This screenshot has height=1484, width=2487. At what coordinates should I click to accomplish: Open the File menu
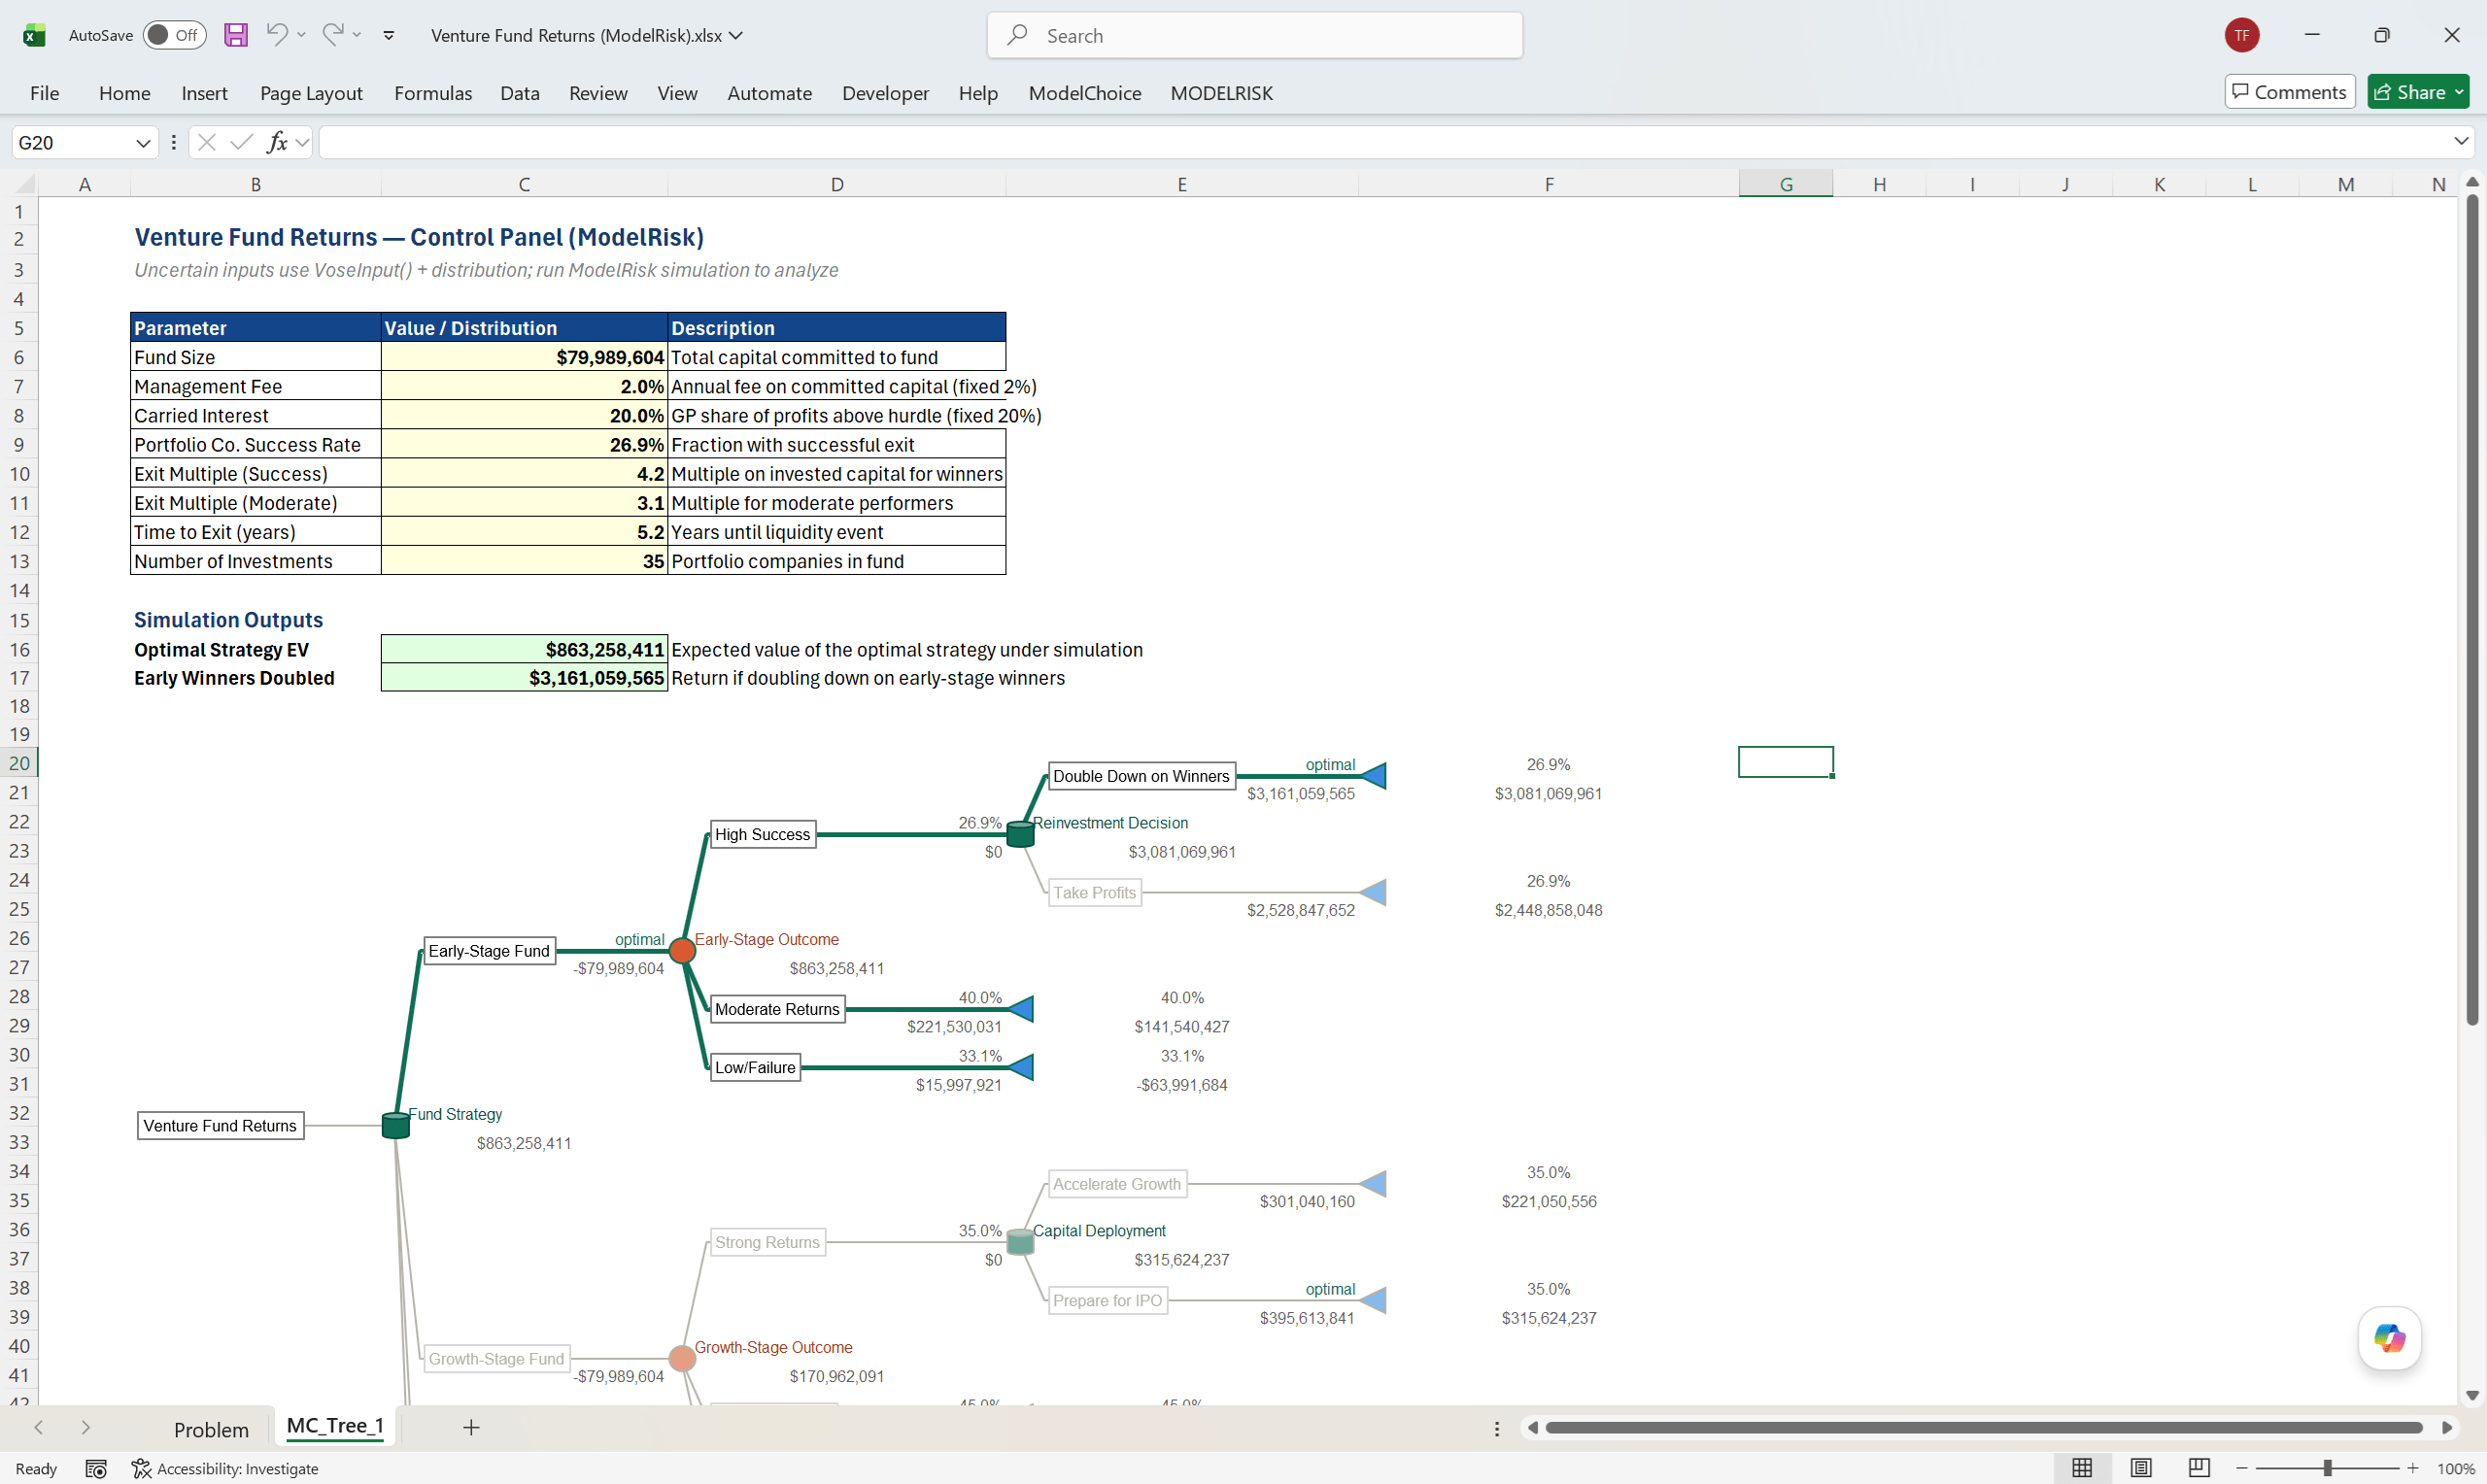(44, 93)
